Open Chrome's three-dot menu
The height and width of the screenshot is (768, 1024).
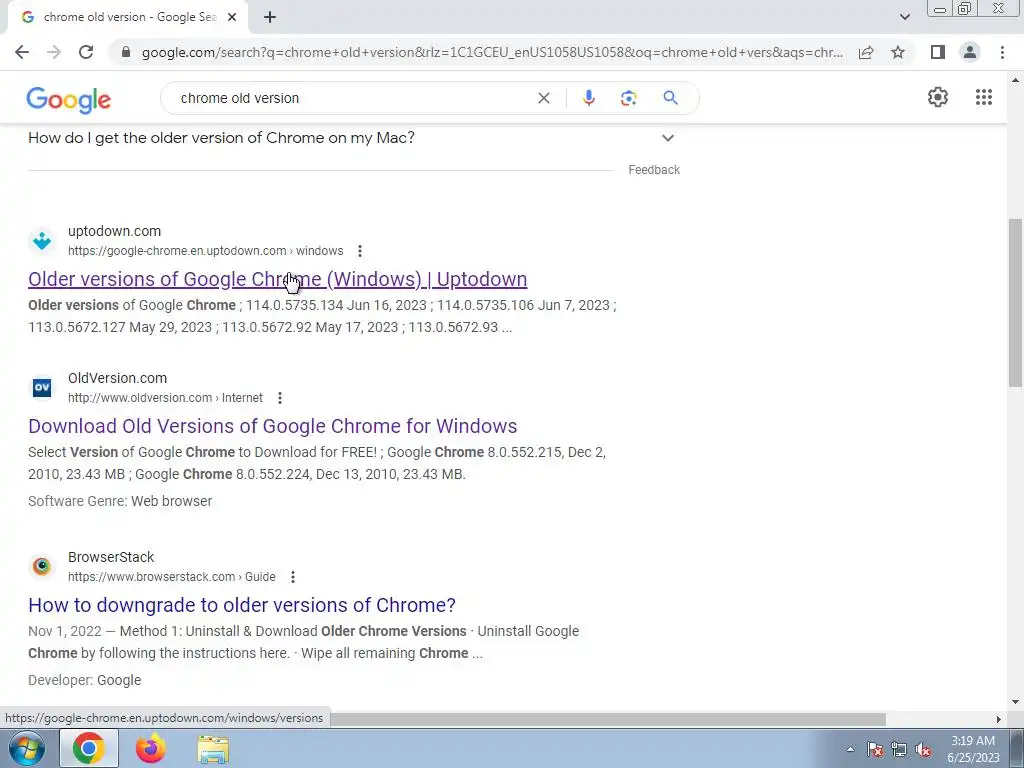click(1002, 52)
